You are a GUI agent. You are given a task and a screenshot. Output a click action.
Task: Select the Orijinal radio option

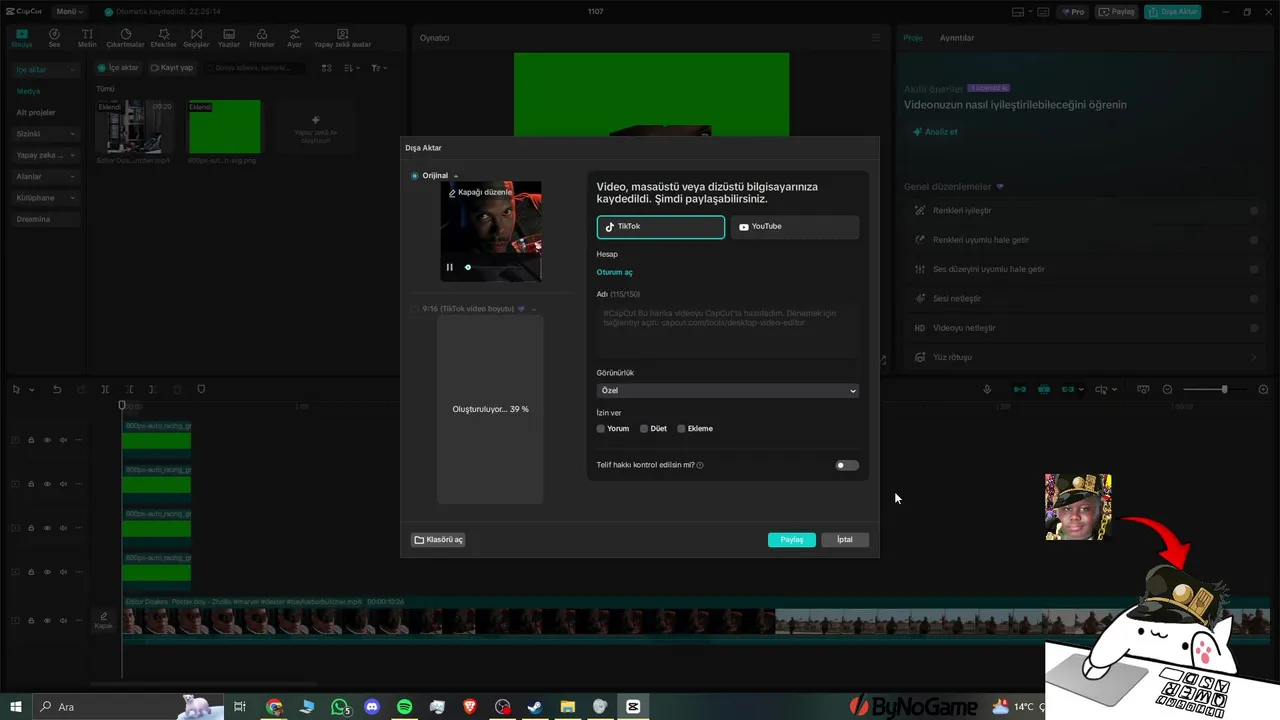point(415,176)
